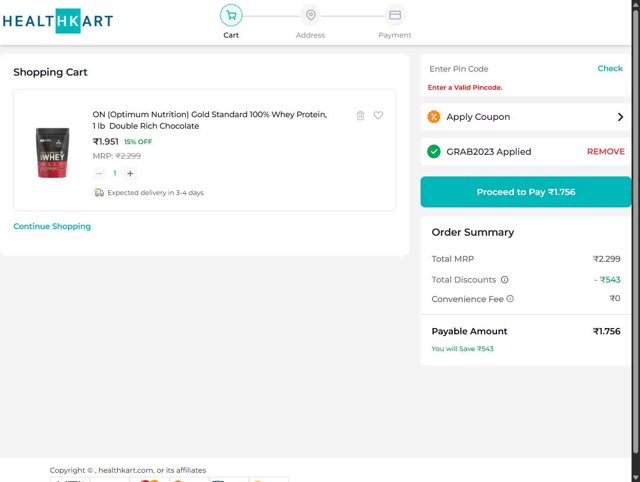640x482 pixels.
Task: Click the Convenience Fee ₹0 value
Action: pyautogui.click(x=615, y=298)
